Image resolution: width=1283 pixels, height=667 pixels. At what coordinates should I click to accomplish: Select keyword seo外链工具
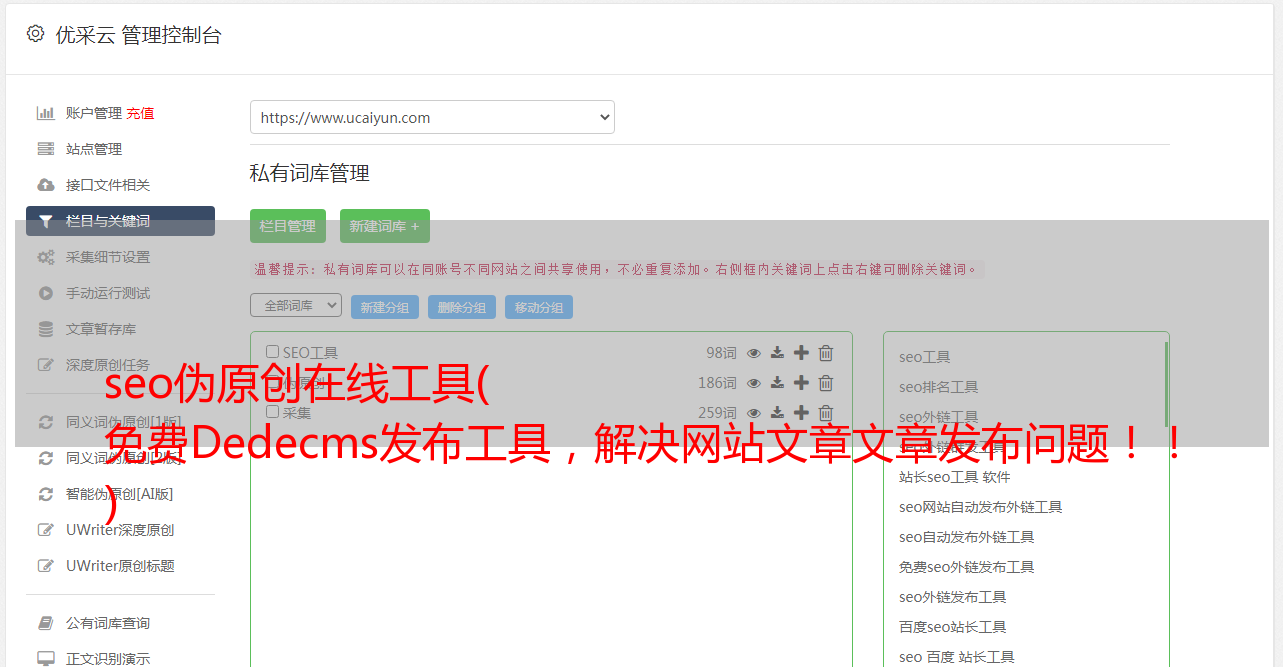tap(938, 417)
